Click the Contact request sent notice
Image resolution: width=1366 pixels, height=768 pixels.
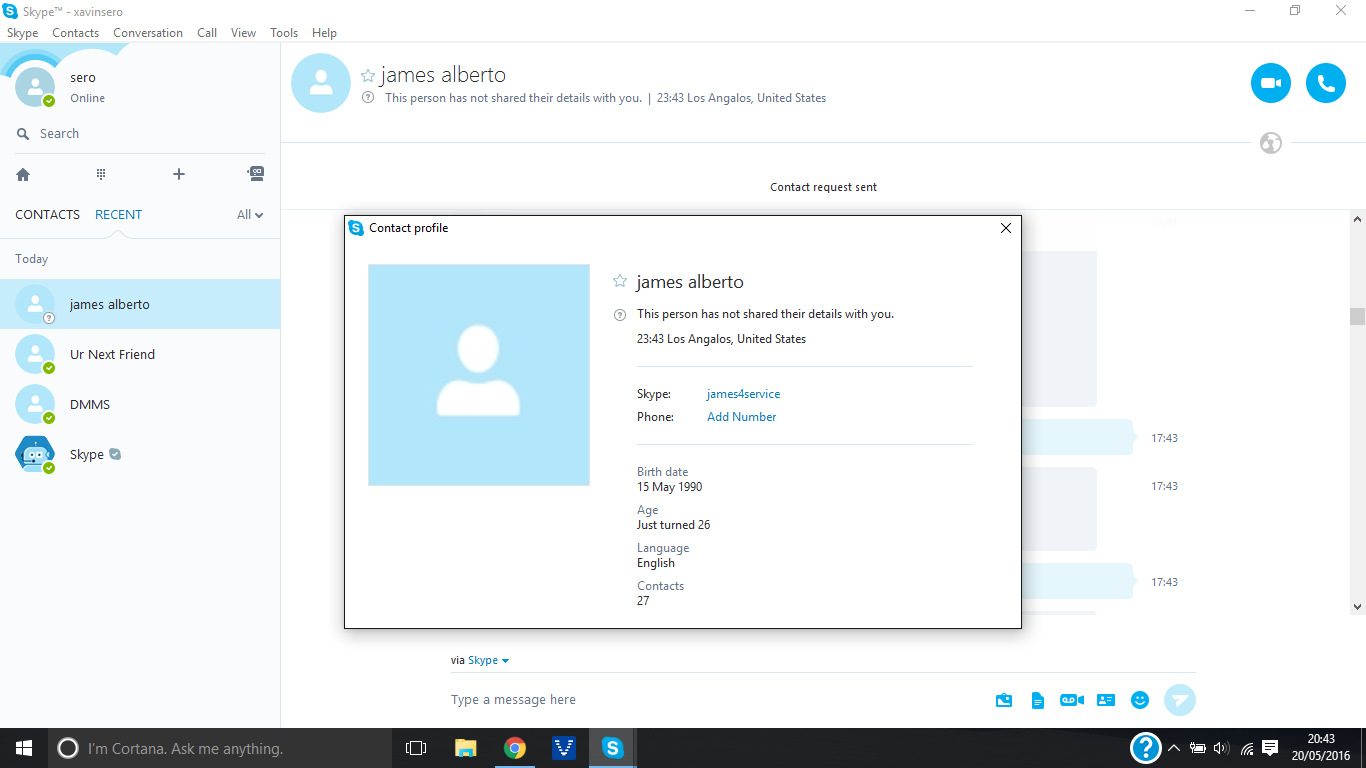pyautogui.click(x=823, y=187)
